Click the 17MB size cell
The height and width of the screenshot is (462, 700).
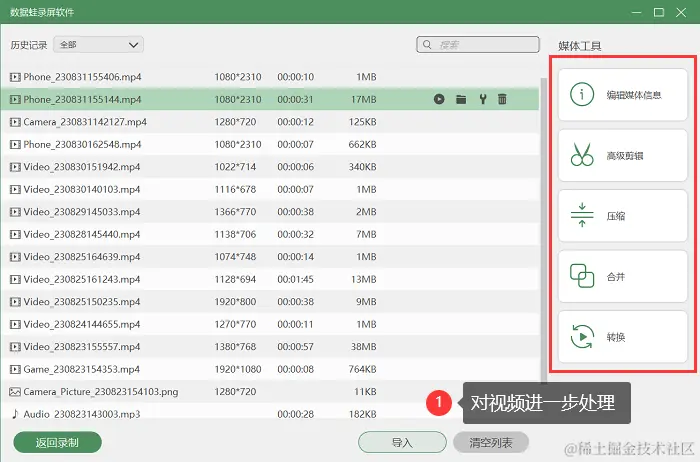pos(363,99)
